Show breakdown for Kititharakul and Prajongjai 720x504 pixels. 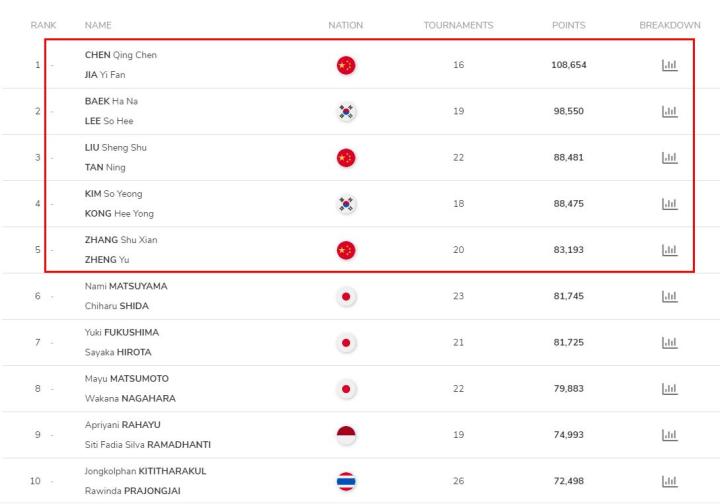(x=669, y=482)
